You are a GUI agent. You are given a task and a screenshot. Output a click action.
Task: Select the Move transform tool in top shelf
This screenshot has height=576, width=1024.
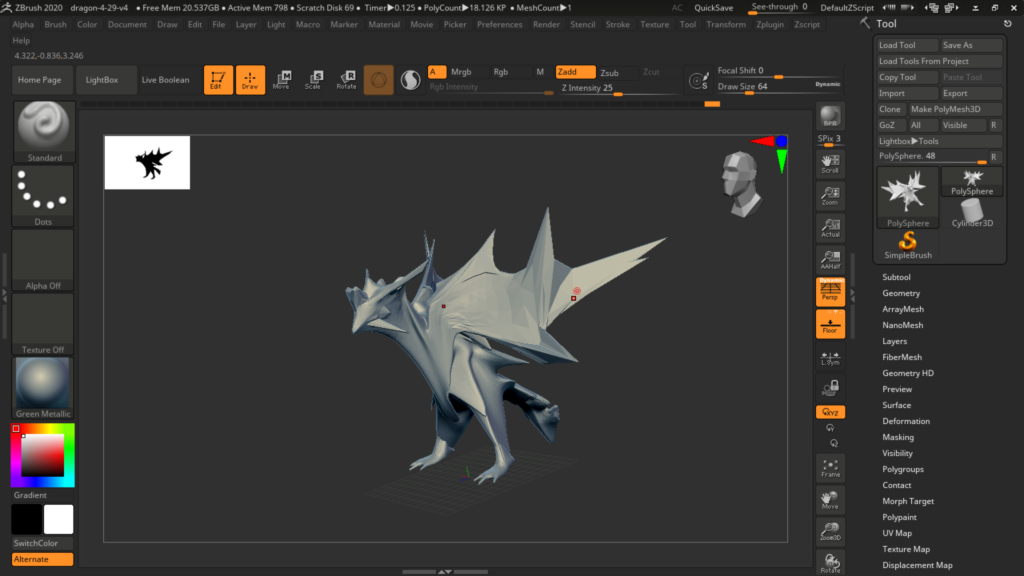[281, 80]
